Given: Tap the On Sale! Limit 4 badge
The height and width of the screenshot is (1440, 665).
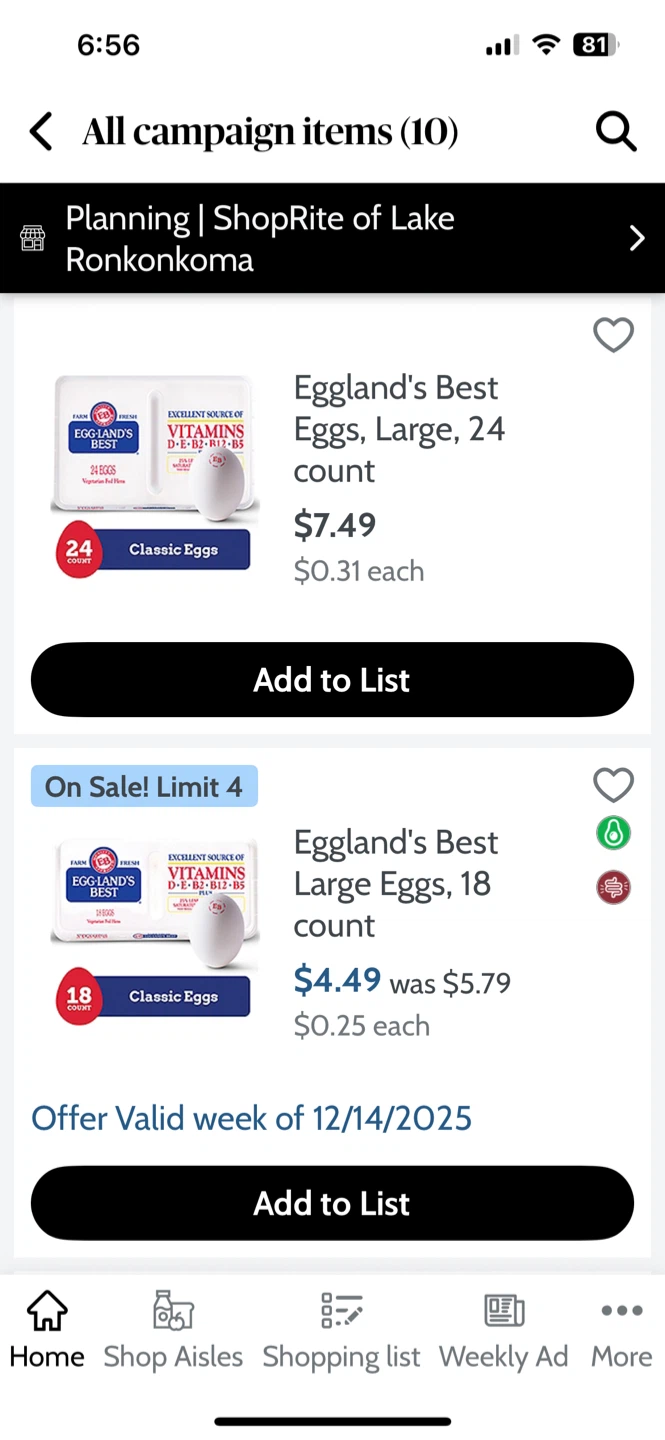Looking at the screenshot, I should (144, 786).
